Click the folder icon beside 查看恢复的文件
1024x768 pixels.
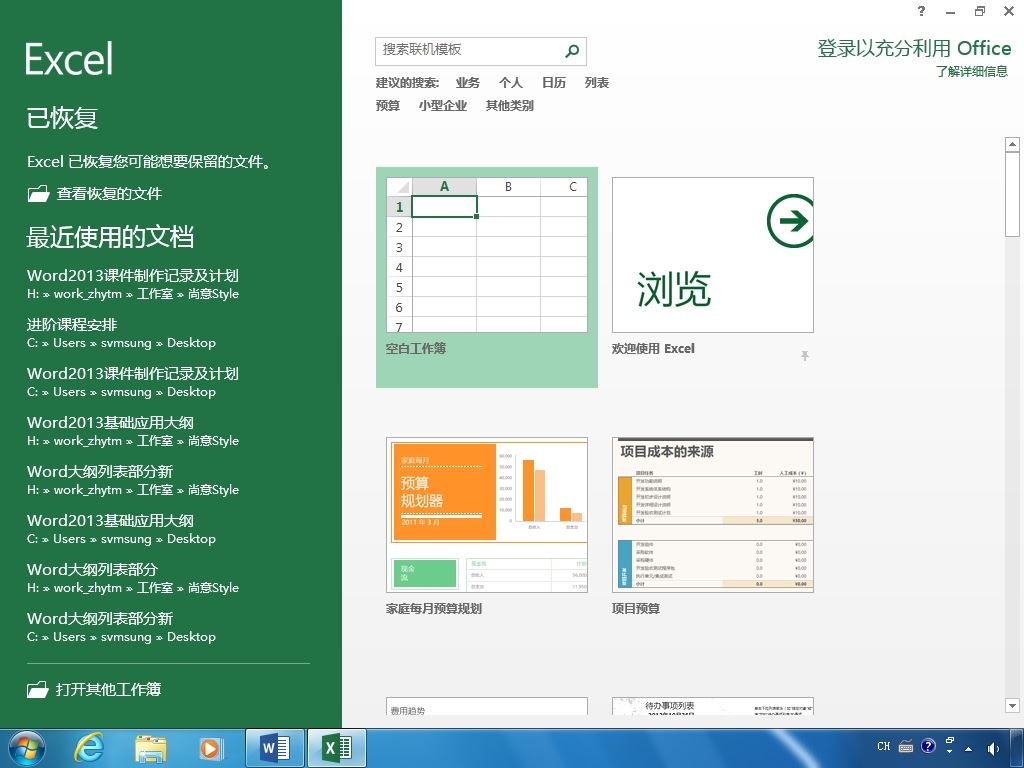tap(39, 194)
